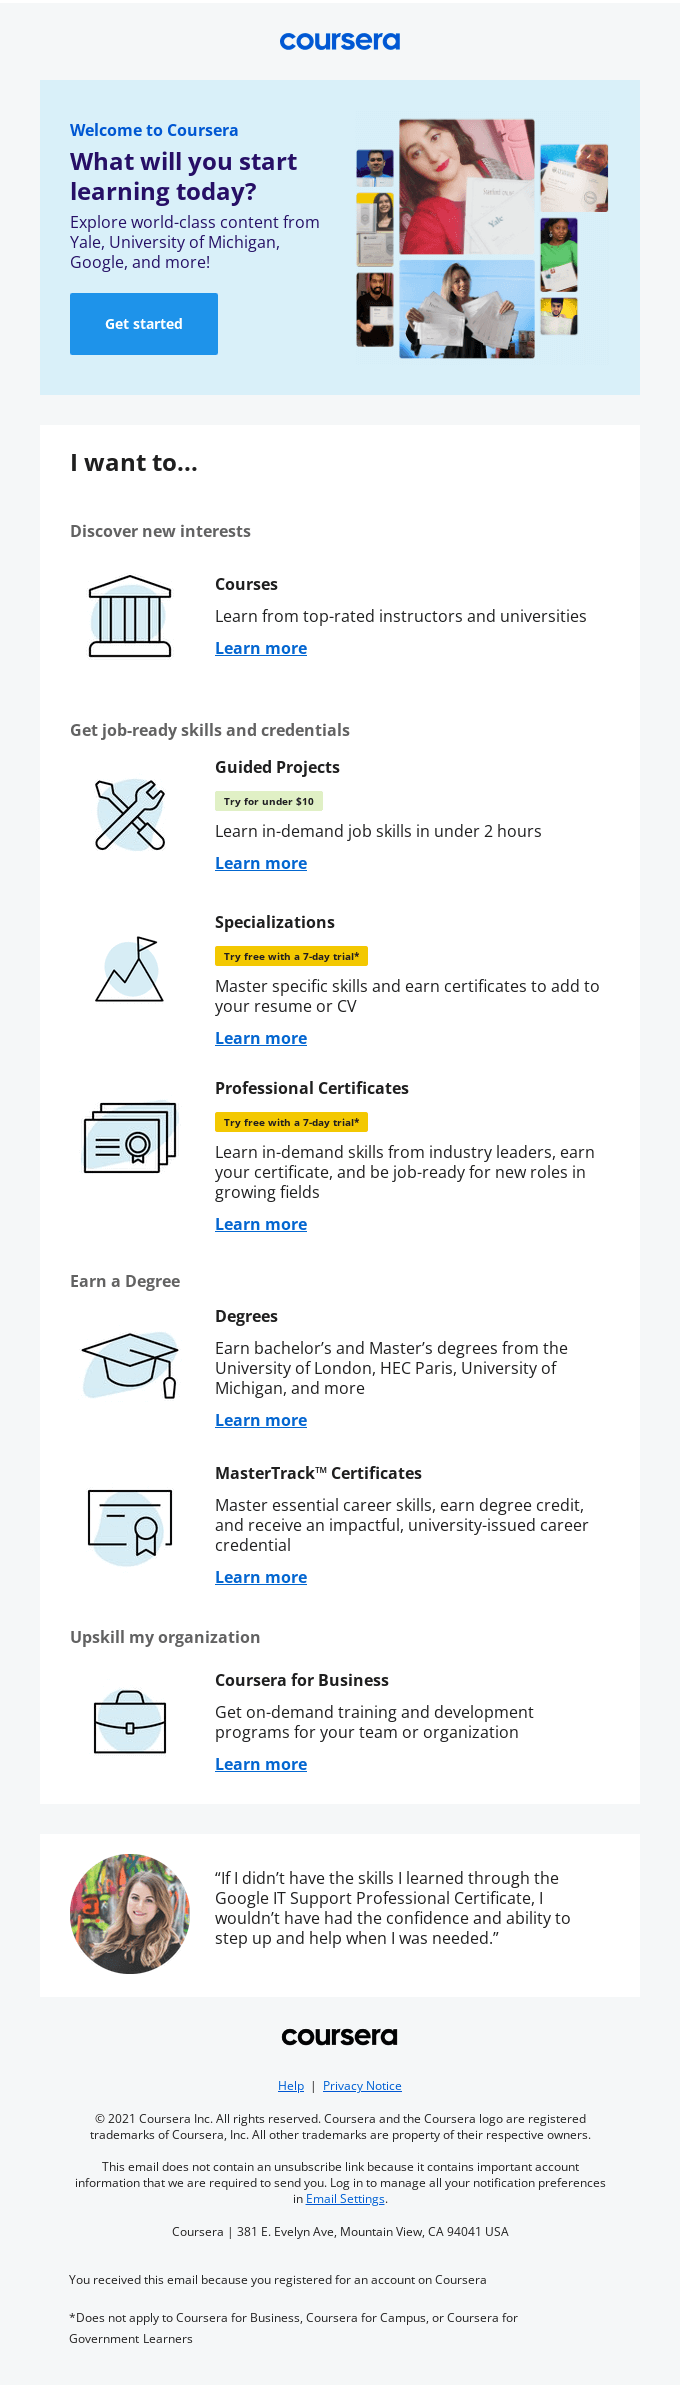The height and width of the screenshot is (2386, 680).
Task: Click the Coursera logo in the footer
Action: [339, 2036]
